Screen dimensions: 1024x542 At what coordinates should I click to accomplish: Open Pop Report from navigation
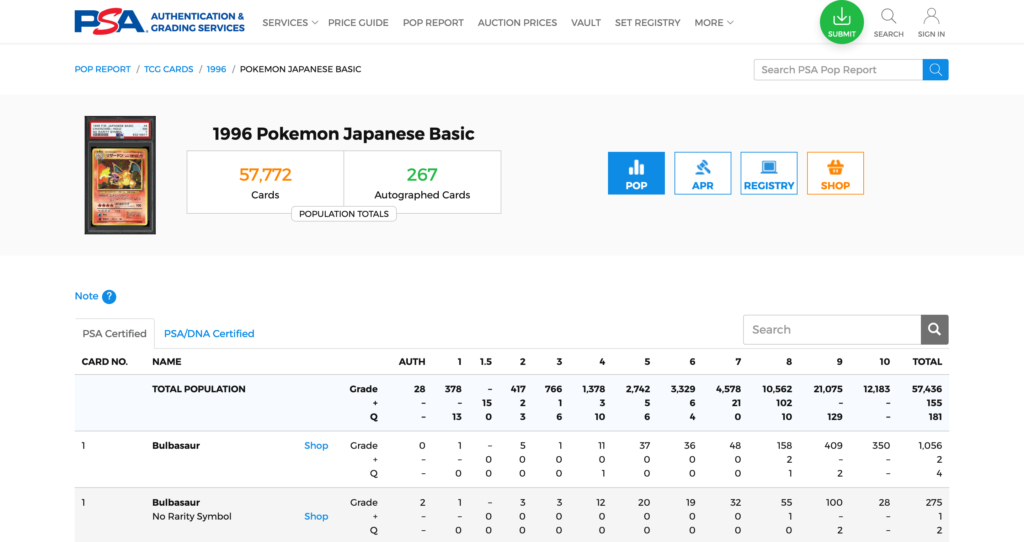point(433,23)
